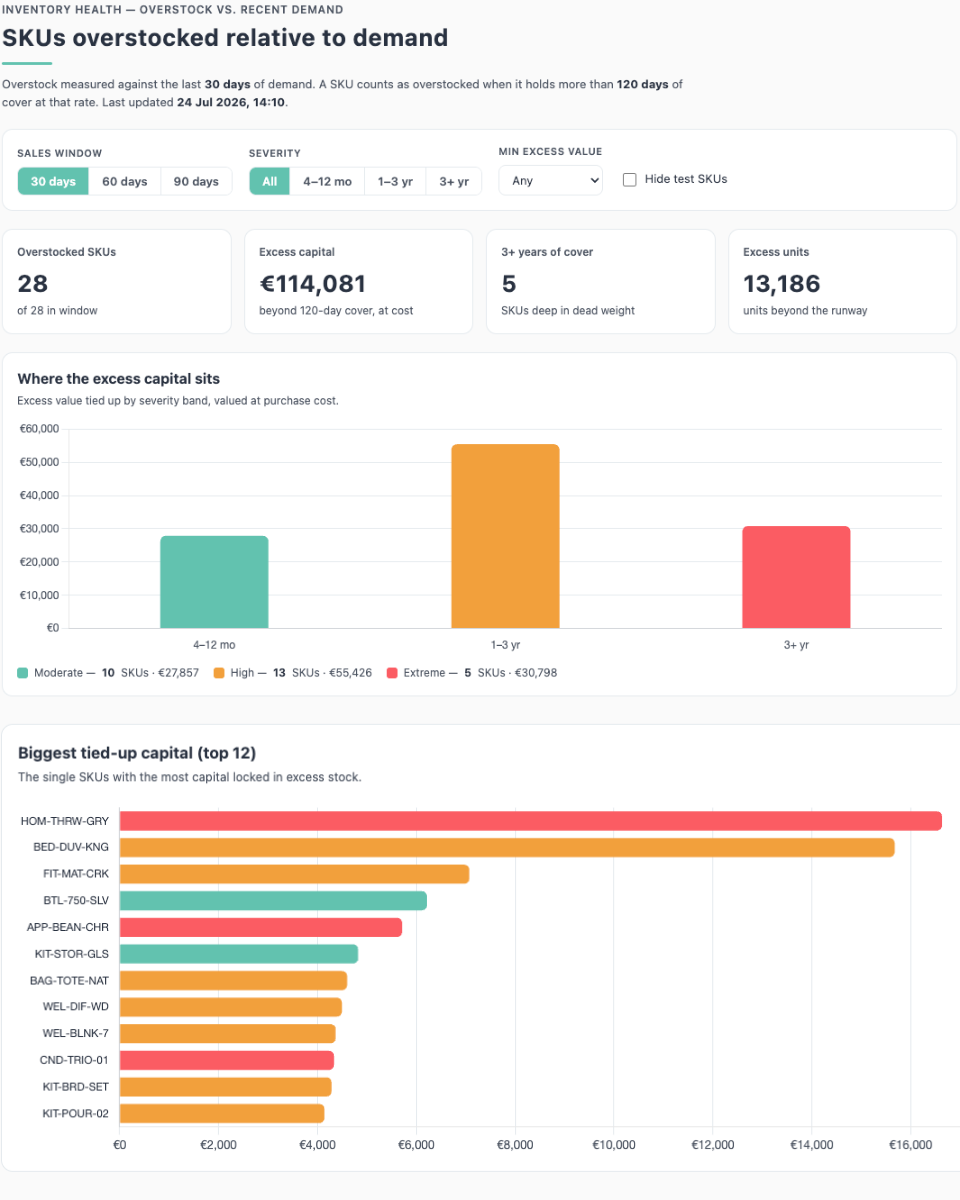Click the 'of 28 in window' caption
Viewport: 960px width, 1200px height.
point(57,310)
